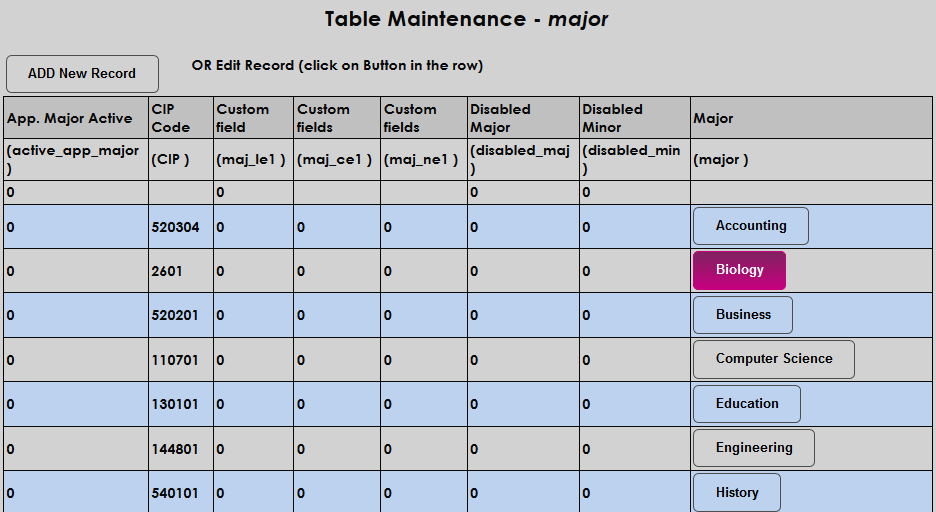Select CIP code cell 110701
This screenshot has width=936, height=512.
point(175,360)
